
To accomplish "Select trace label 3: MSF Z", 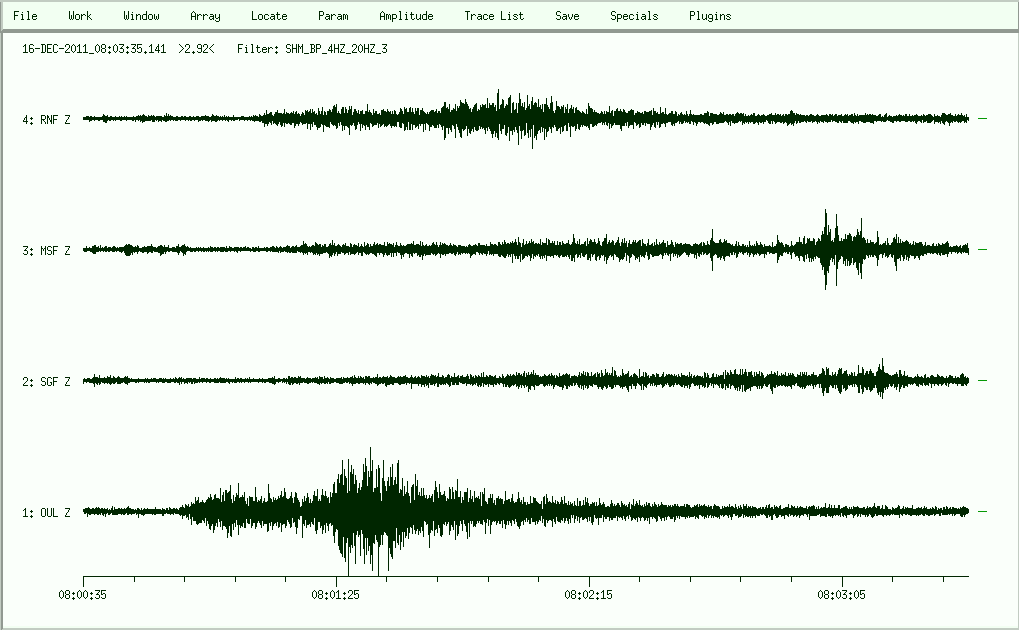I will (46, 251).
